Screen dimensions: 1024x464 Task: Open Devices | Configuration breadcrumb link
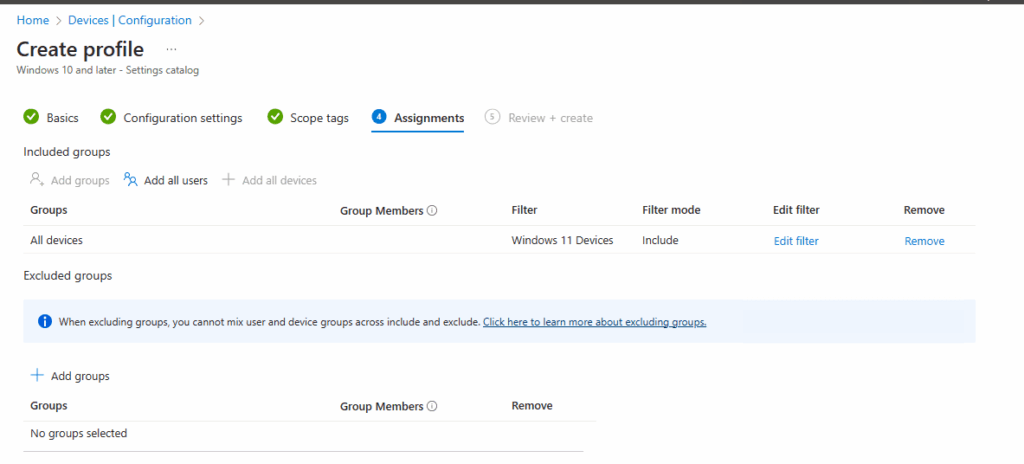click(129, 20)
